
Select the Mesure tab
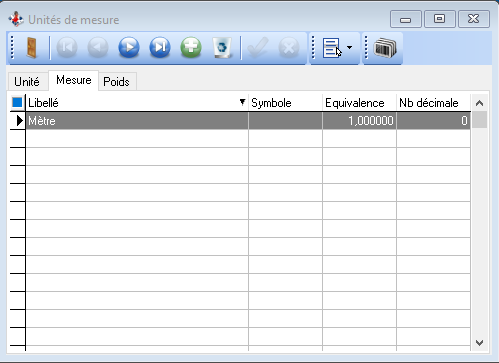(74, 80)
